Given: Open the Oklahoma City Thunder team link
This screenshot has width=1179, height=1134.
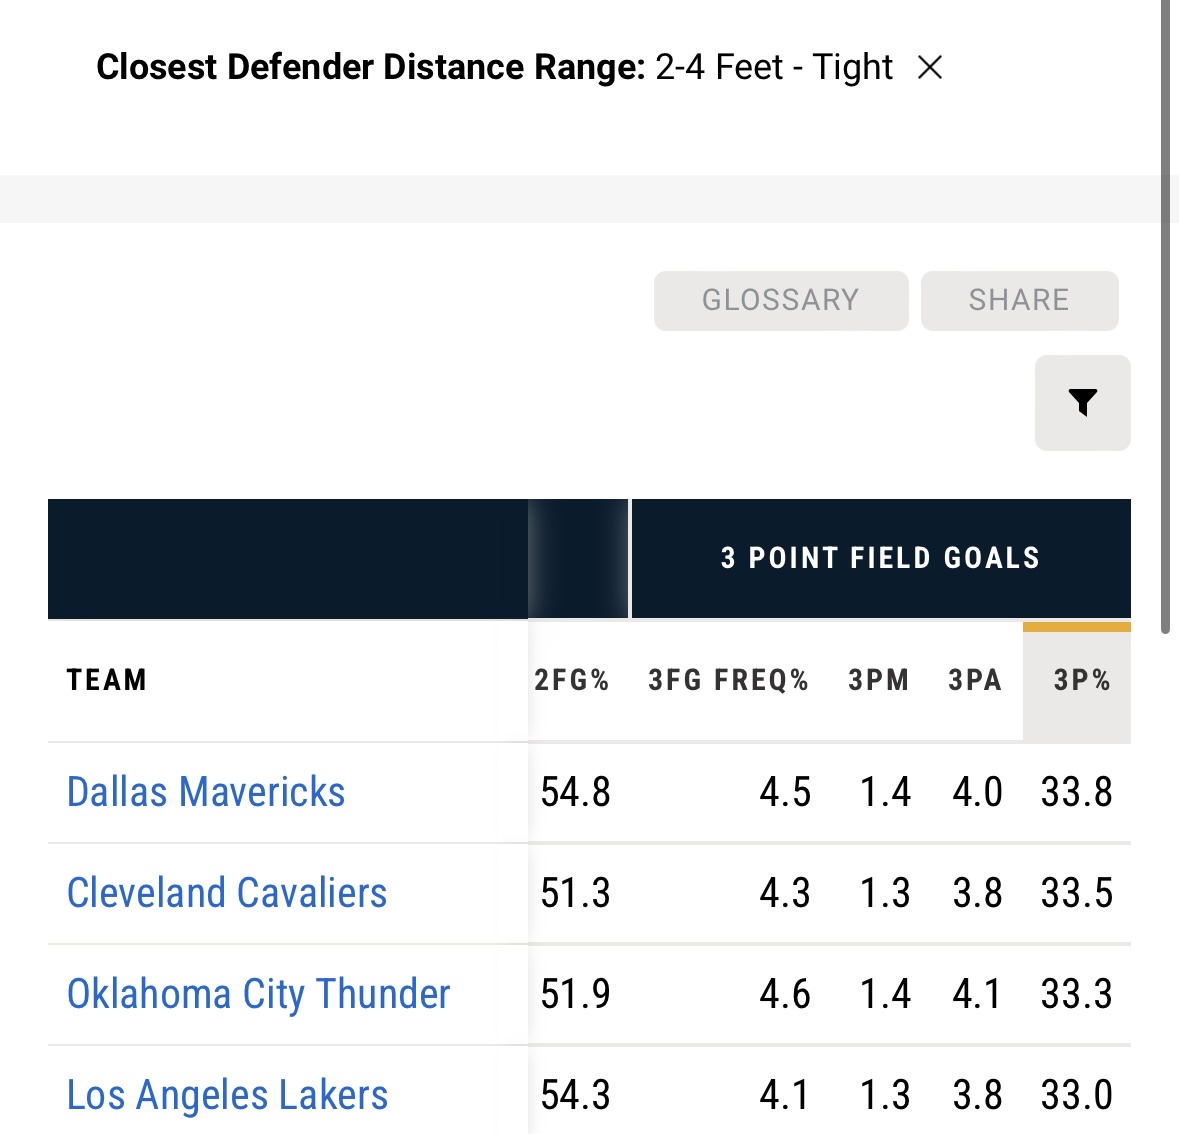Looking at the screenshot, I should tap(258, 994).
